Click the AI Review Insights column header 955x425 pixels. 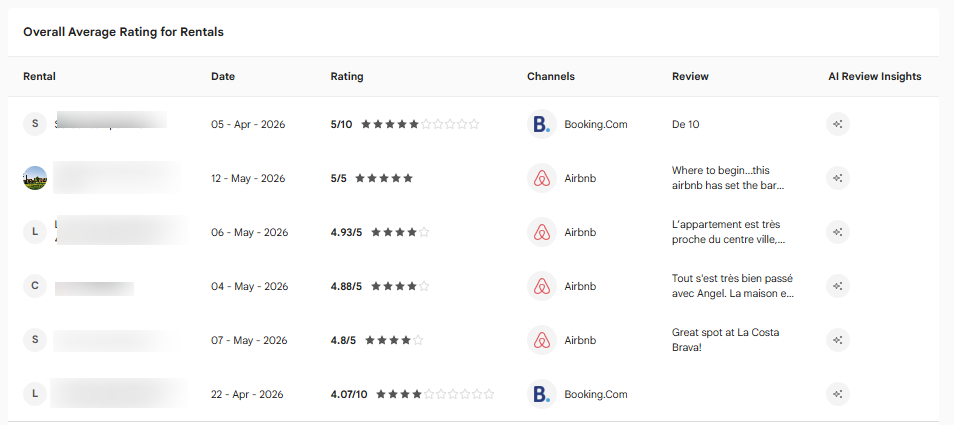(x=875, y=77)
